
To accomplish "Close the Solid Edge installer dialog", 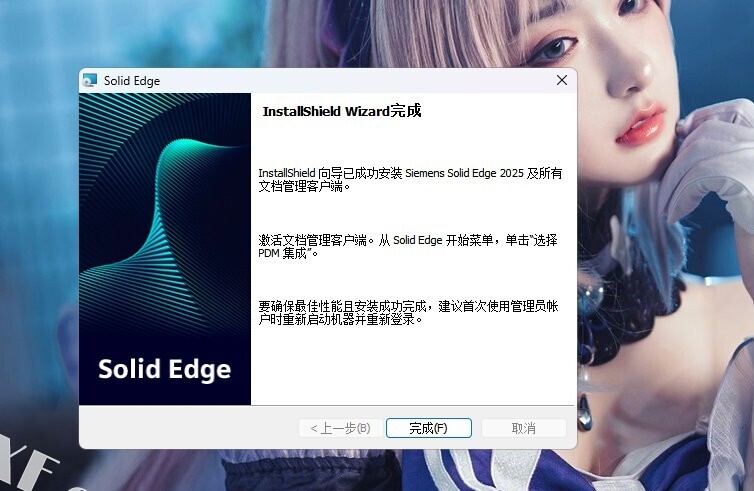I will coord(562,80).
